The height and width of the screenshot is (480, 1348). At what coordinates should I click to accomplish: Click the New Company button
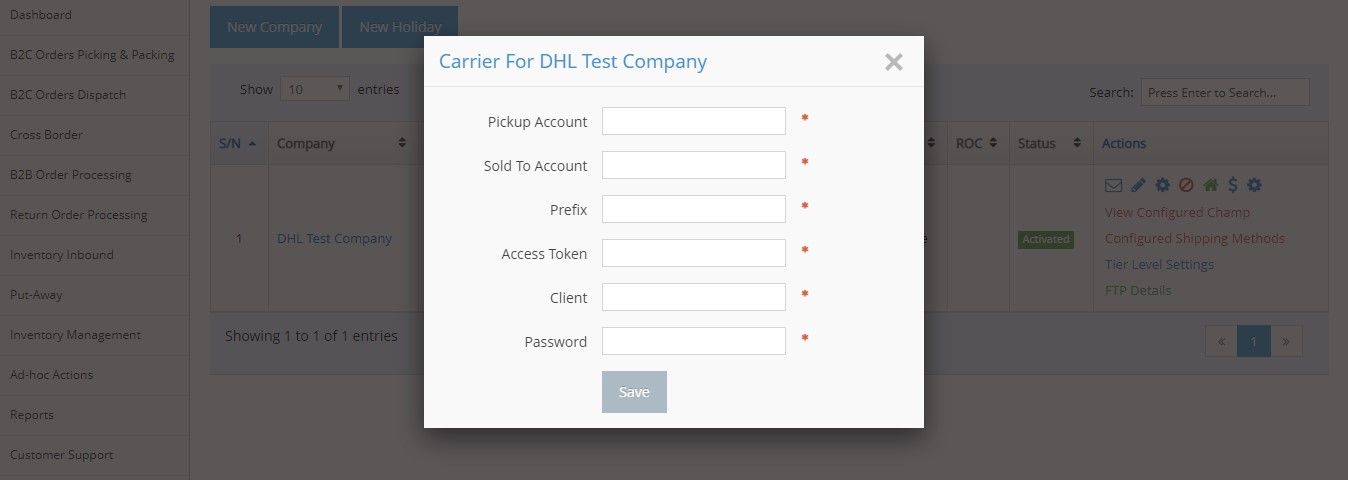[274, 27]
